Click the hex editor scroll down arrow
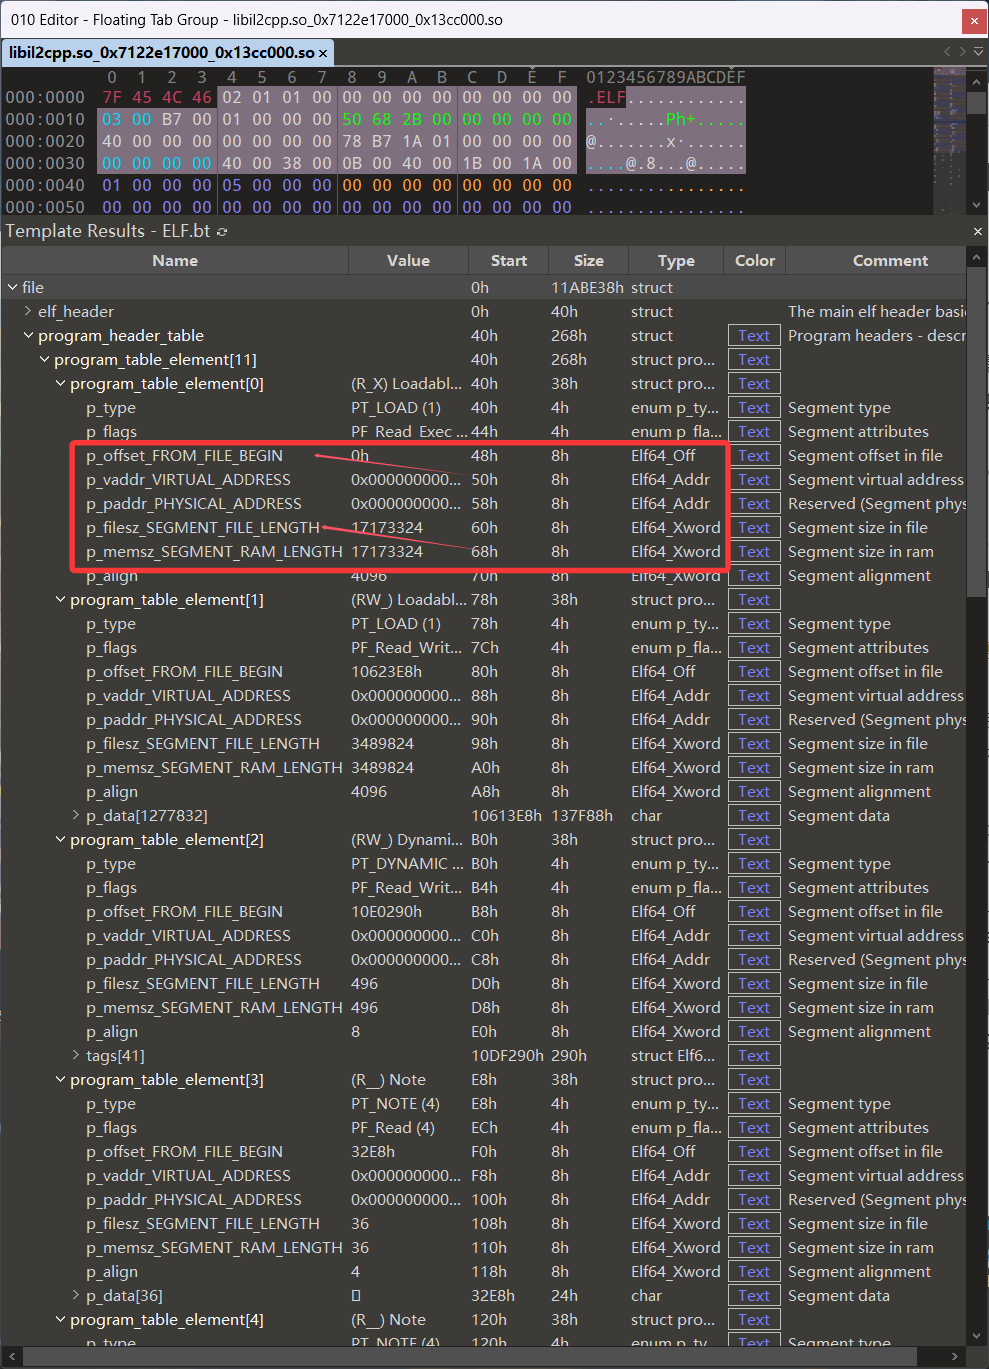Viewport: 989px width, 1369px height. (977, 205)
